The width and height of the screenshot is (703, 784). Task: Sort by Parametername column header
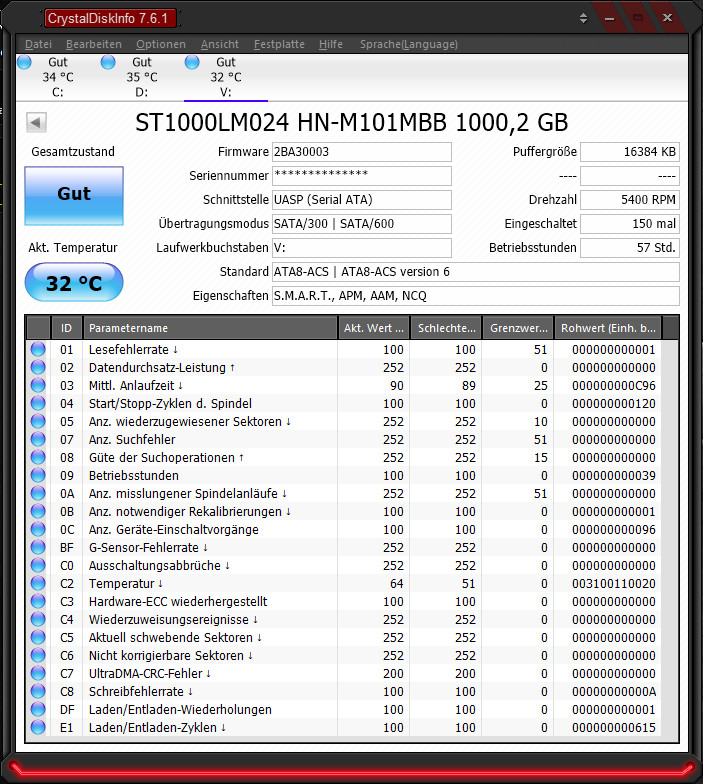210,328
